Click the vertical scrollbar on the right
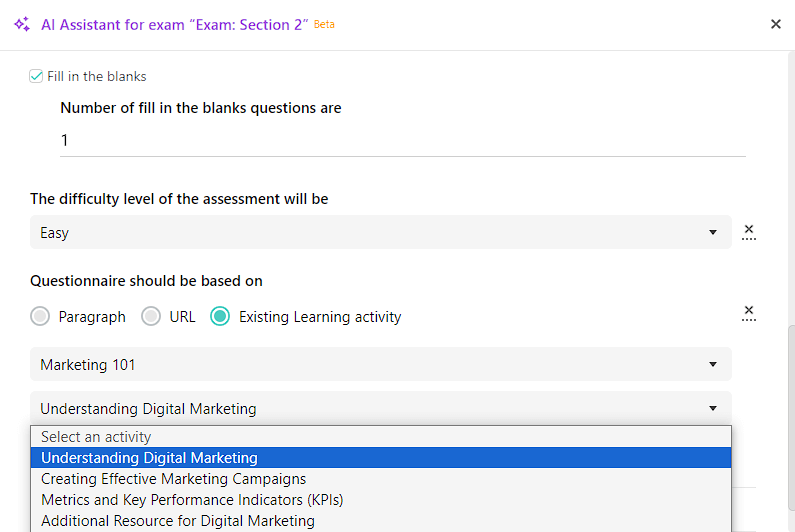 (x=791, y=418)
